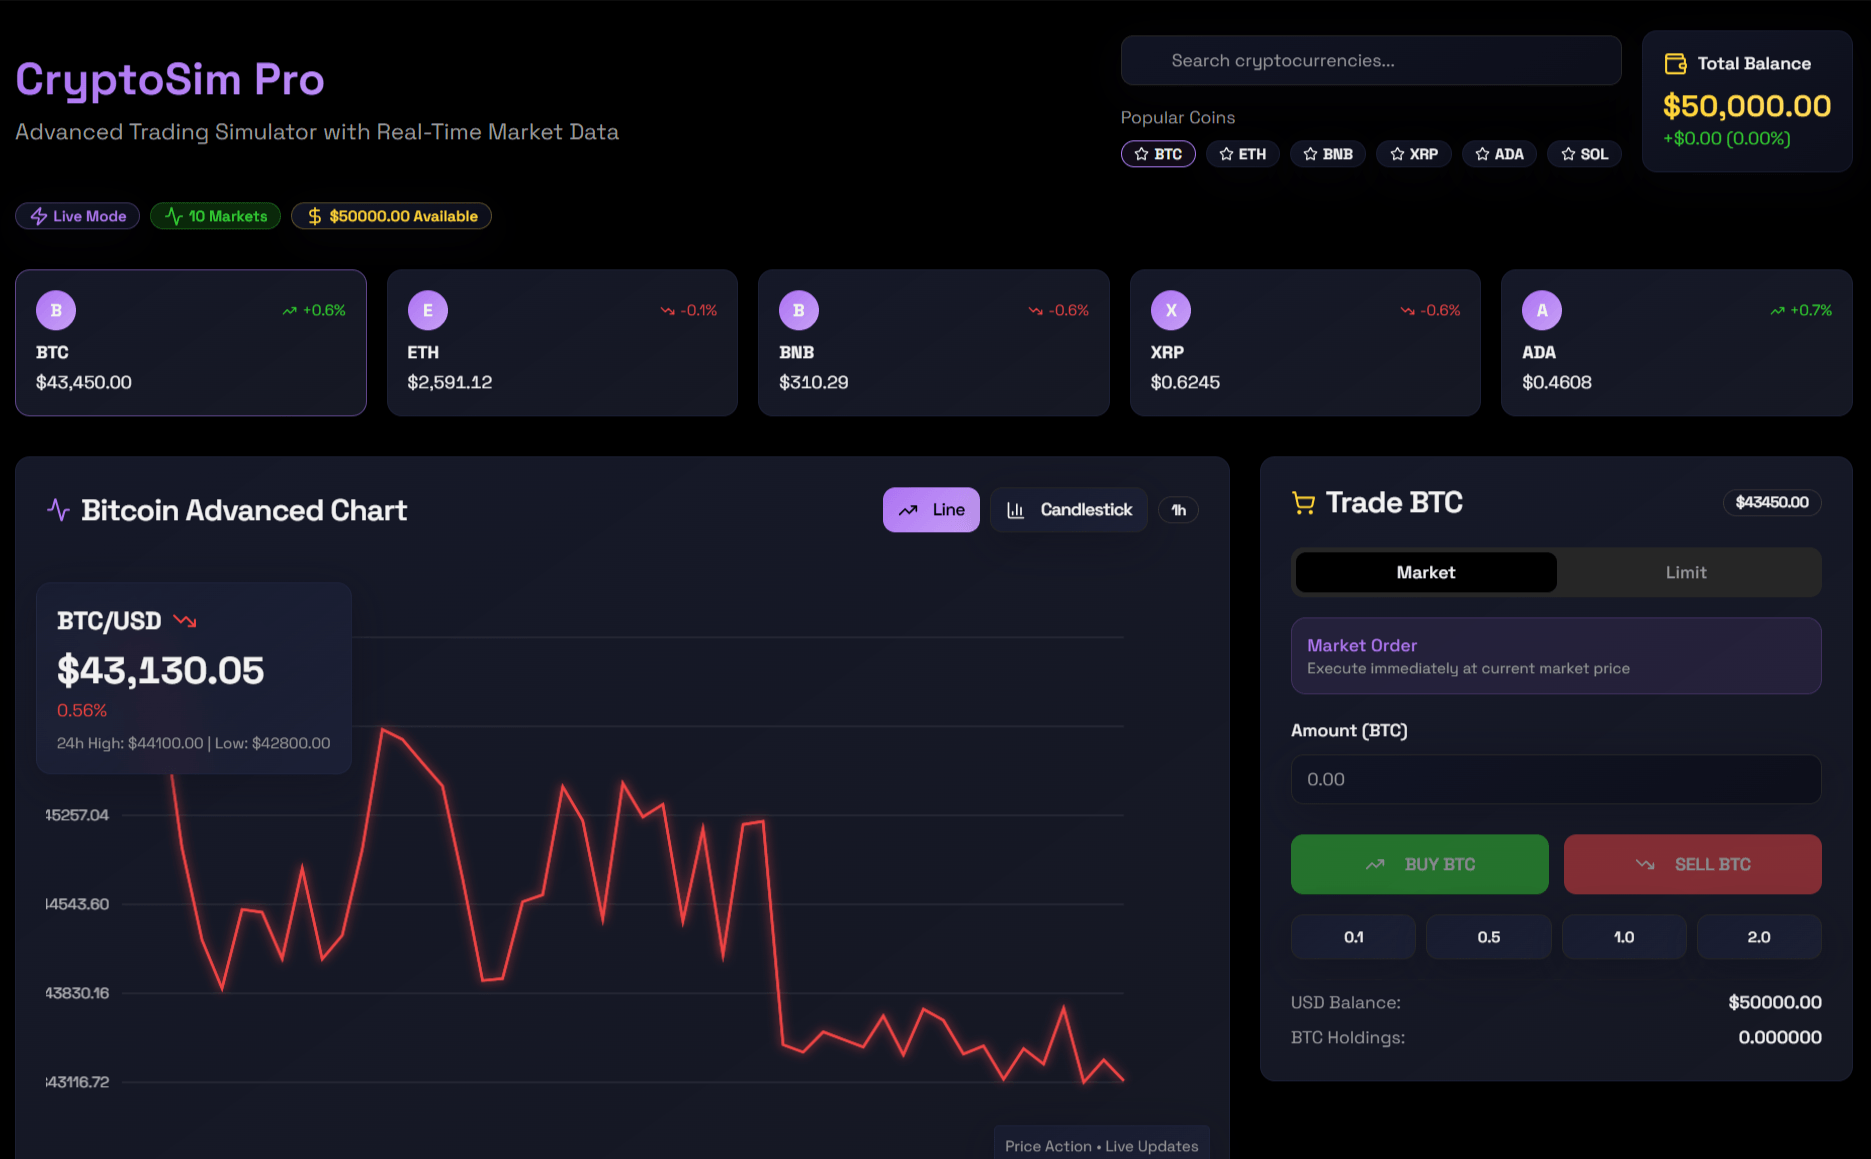Click the SOL coin chip to expand its data
1871x1159 pixels.
[x=1584, y=154]
